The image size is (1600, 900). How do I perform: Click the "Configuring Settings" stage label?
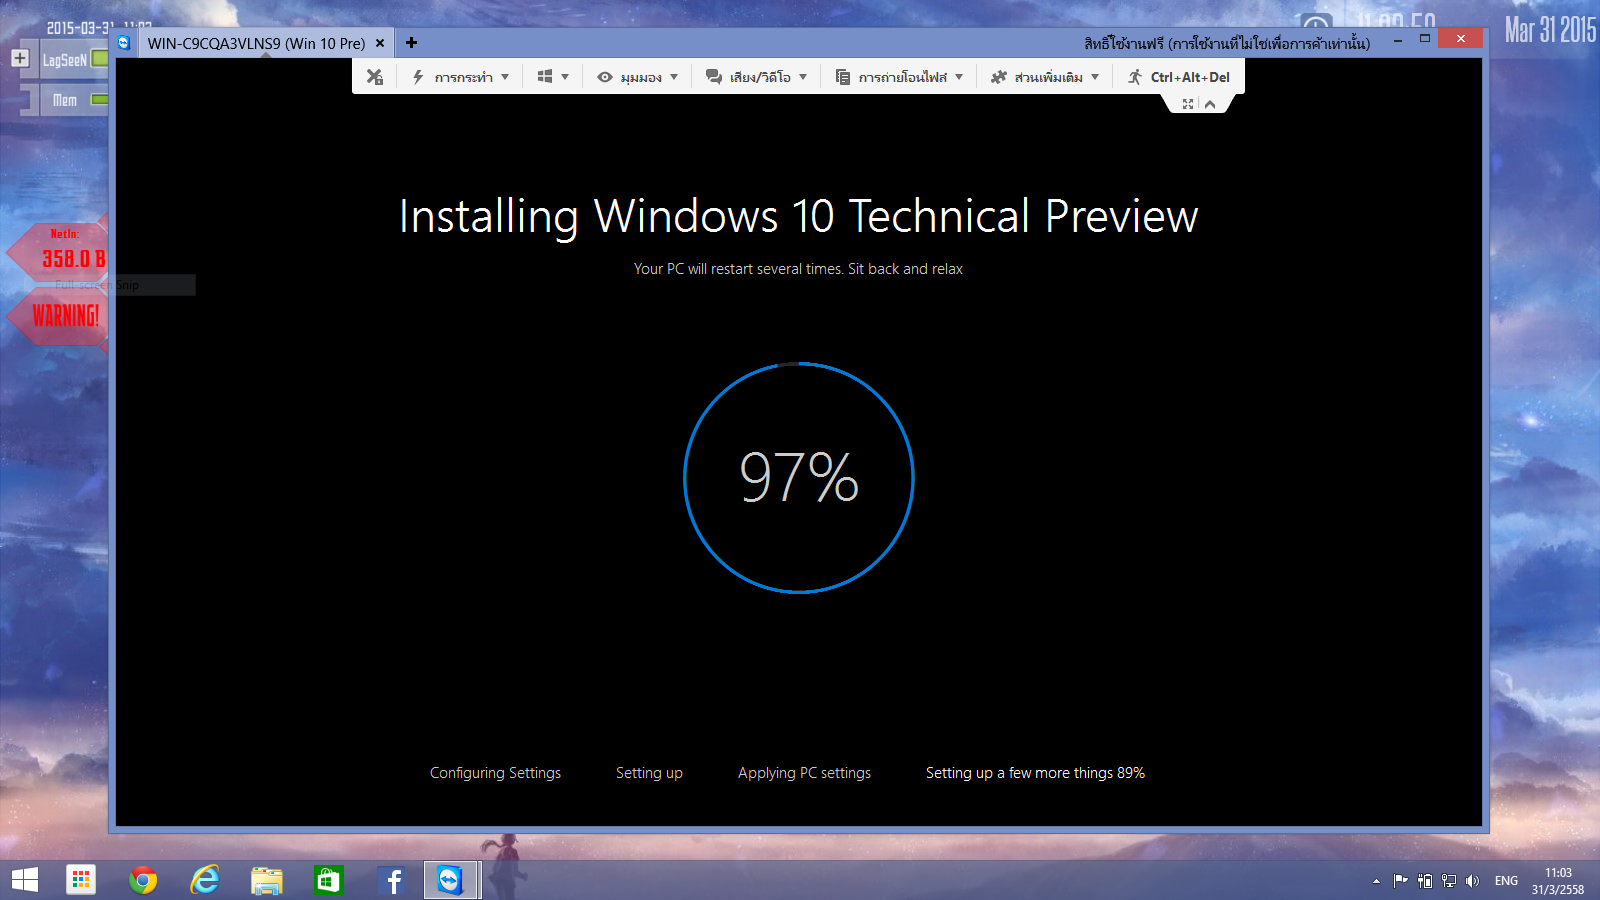coord(495,773)
